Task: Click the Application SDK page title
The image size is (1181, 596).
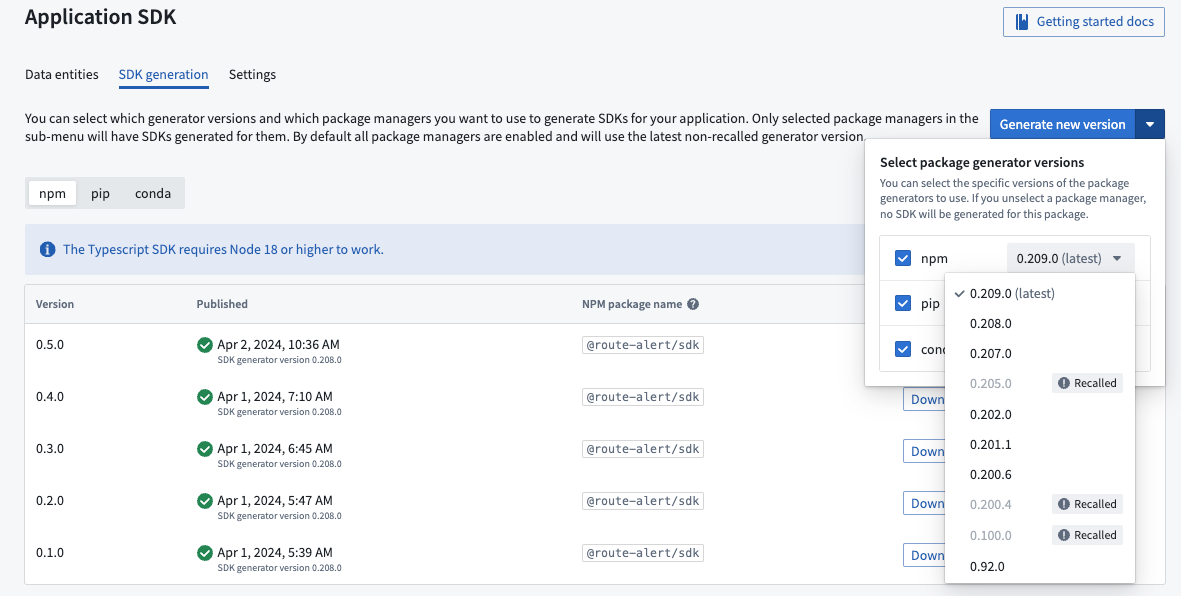Action: pos(100,17)
